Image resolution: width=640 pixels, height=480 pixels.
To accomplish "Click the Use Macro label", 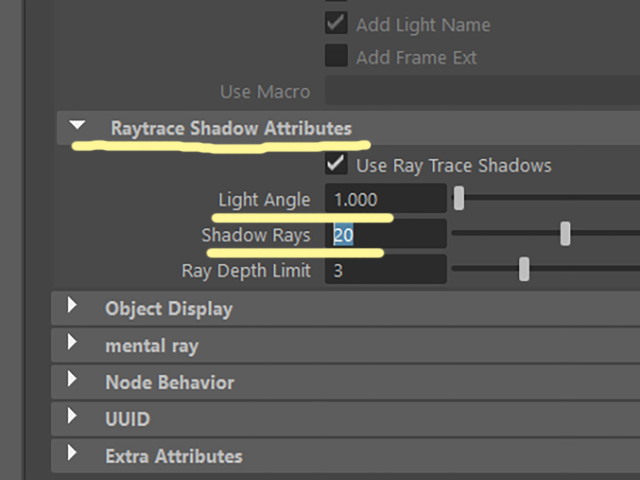I will pos(265,91).
